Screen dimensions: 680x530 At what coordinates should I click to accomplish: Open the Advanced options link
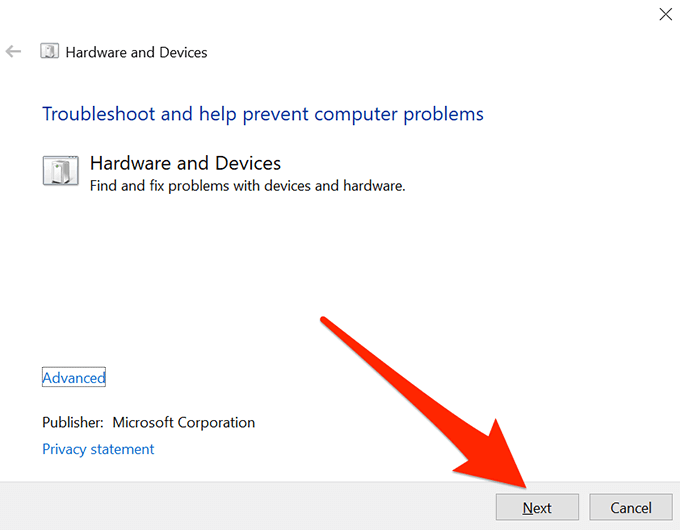(74, 378)
